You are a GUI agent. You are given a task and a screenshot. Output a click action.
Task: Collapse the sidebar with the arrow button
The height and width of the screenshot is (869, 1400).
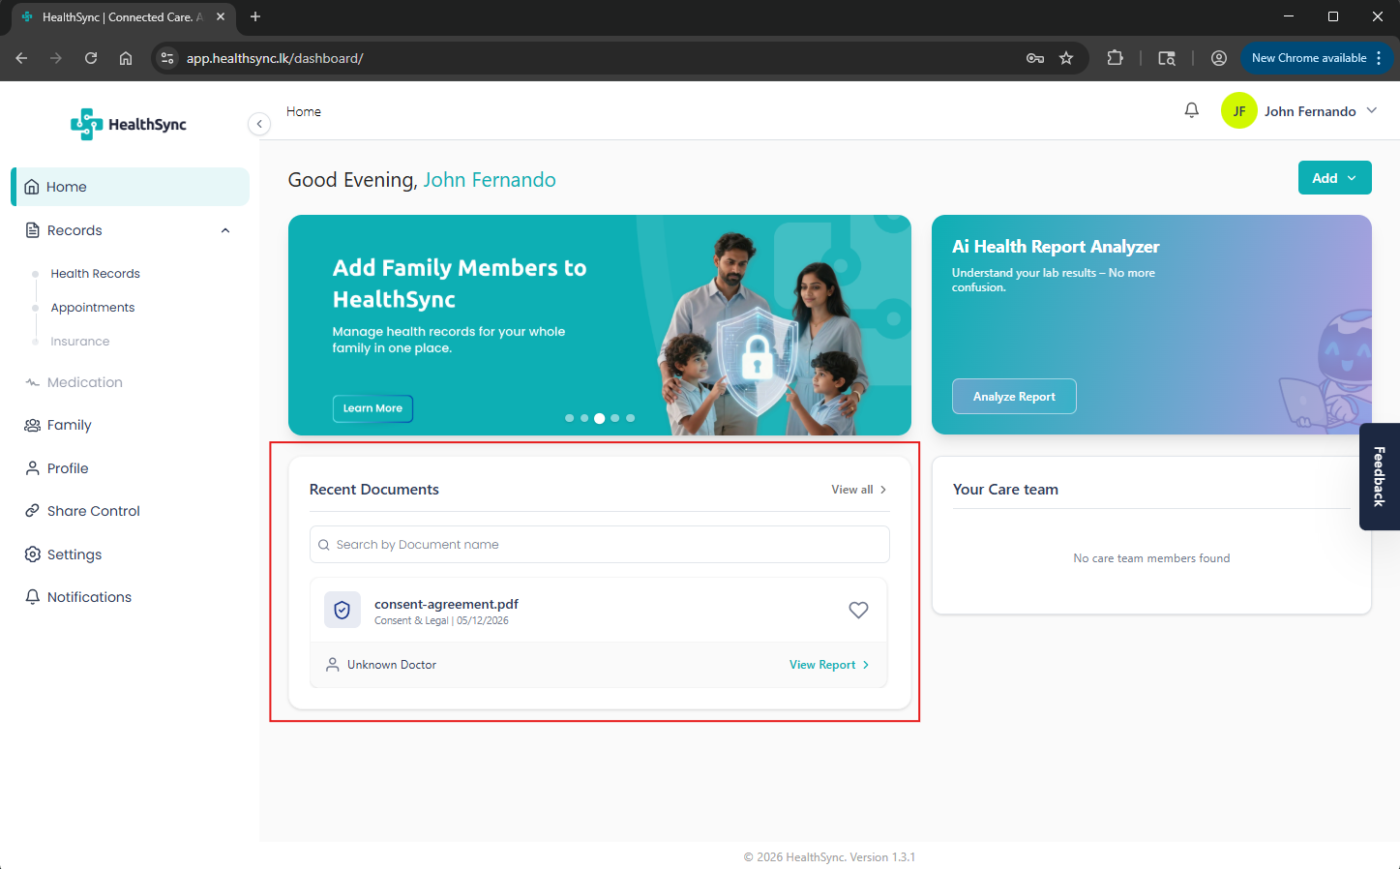(259, 124)
